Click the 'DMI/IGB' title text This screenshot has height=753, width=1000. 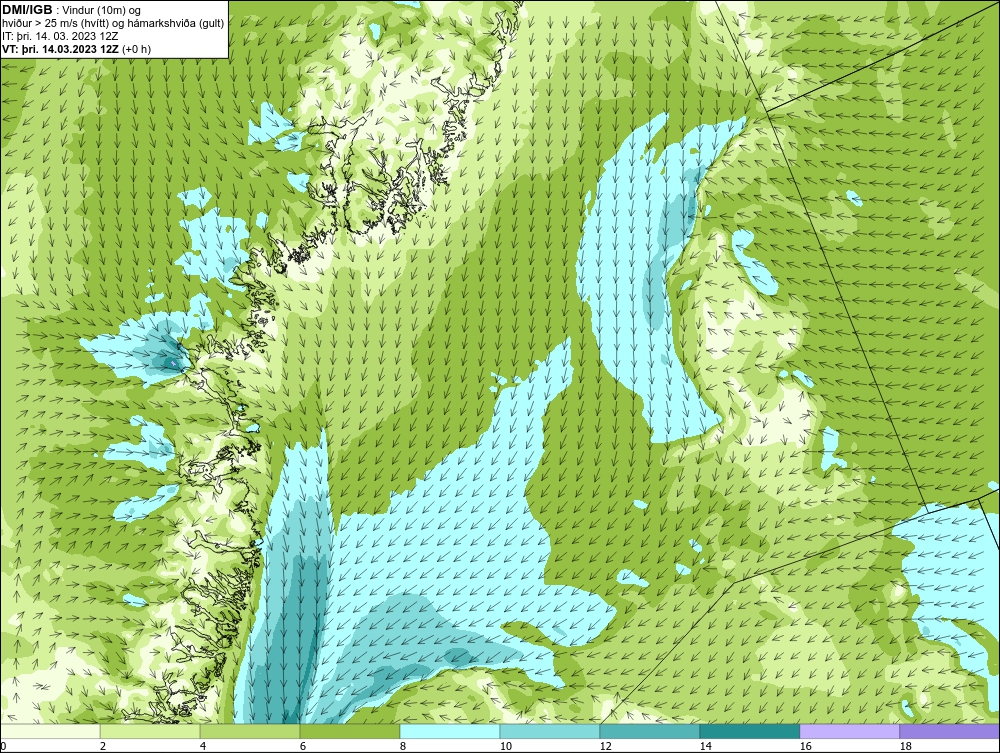tap(27, 10)
